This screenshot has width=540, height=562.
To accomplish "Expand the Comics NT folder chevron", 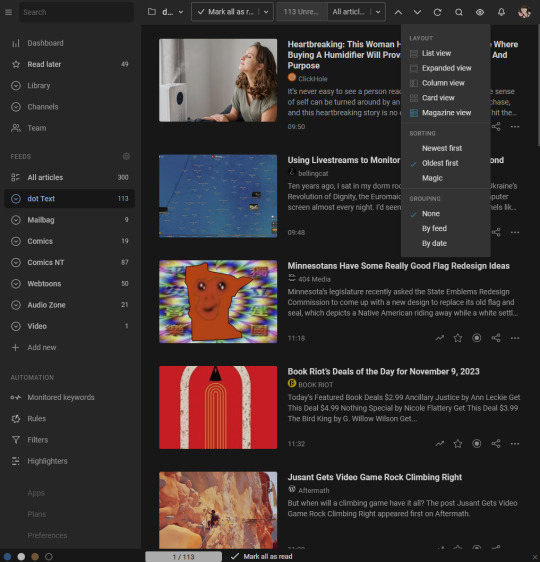I will click(16, 262).
